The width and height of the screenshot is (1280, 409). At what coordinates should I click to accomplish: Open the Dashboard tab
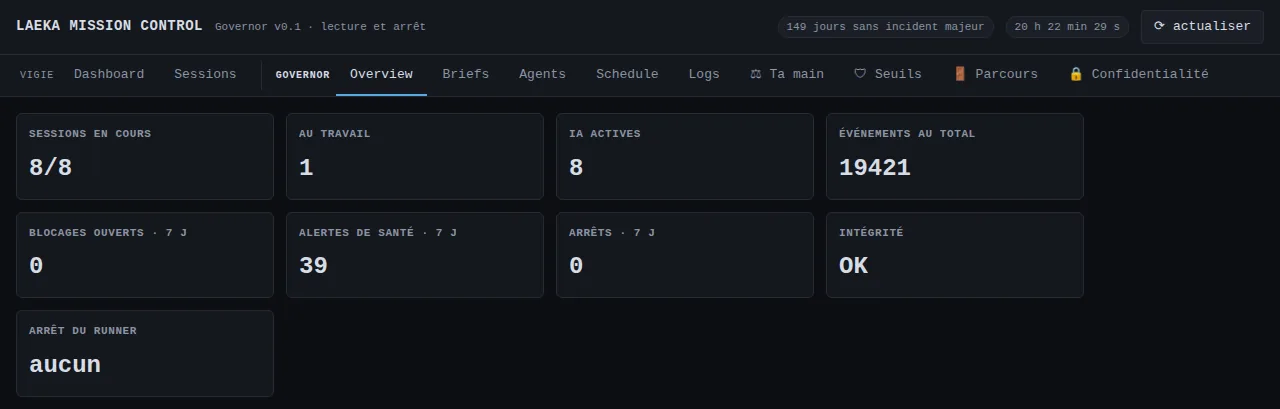109,74
